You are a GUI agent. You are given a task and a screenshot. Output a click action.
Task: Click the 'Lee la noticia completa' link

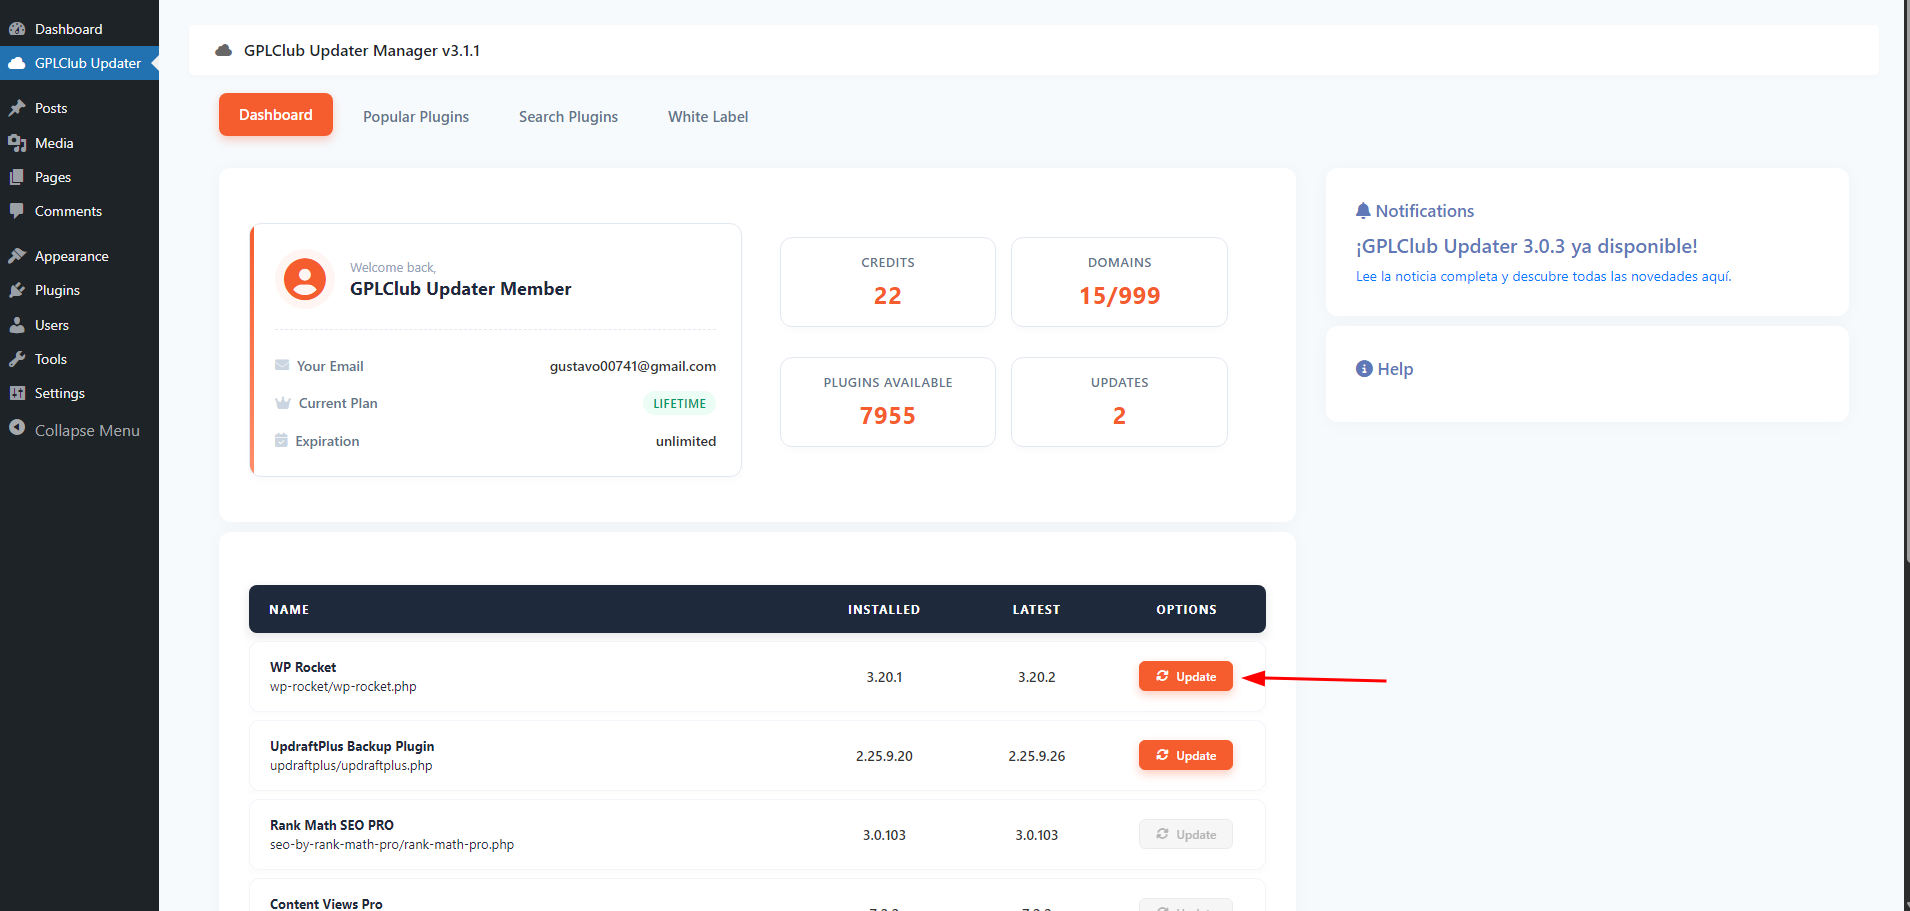(1543, 277)
